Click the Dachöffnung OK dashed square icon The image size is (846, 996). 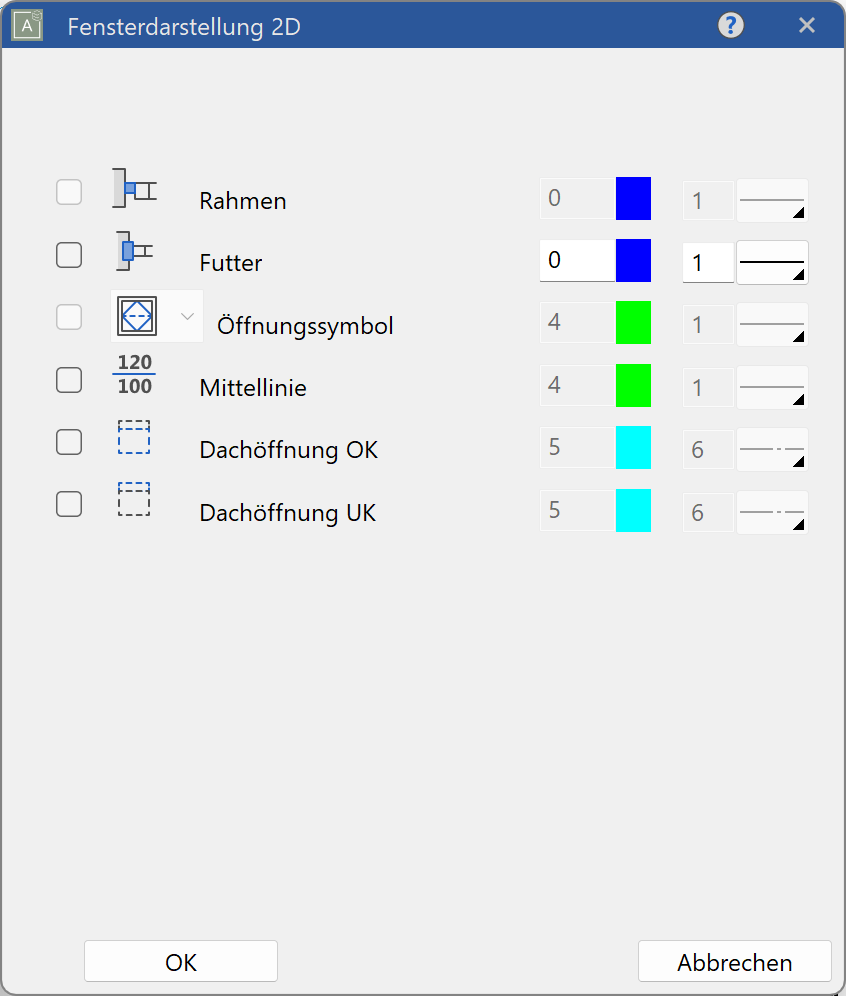point(134,437)
